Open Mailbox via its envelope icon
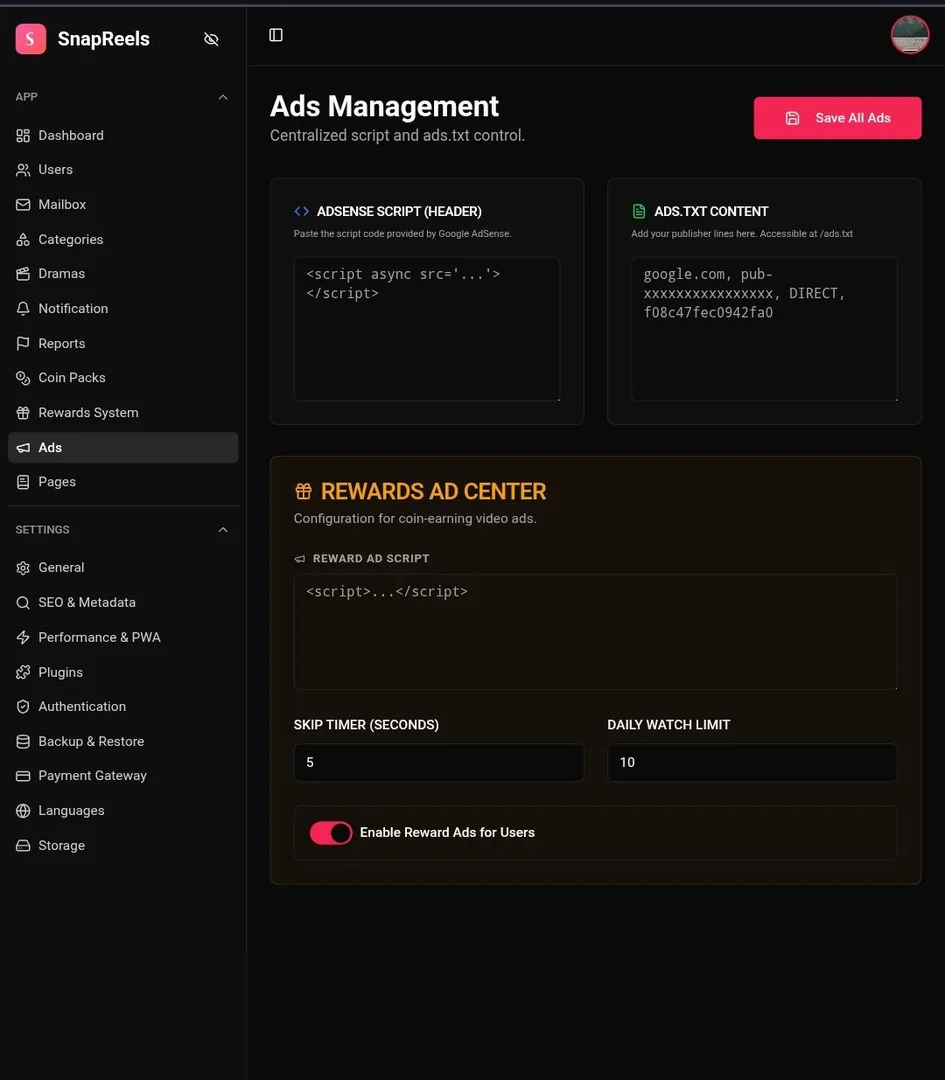This screenshot has width=945, height=1080. pyautogui.click(x=23, y=205)
